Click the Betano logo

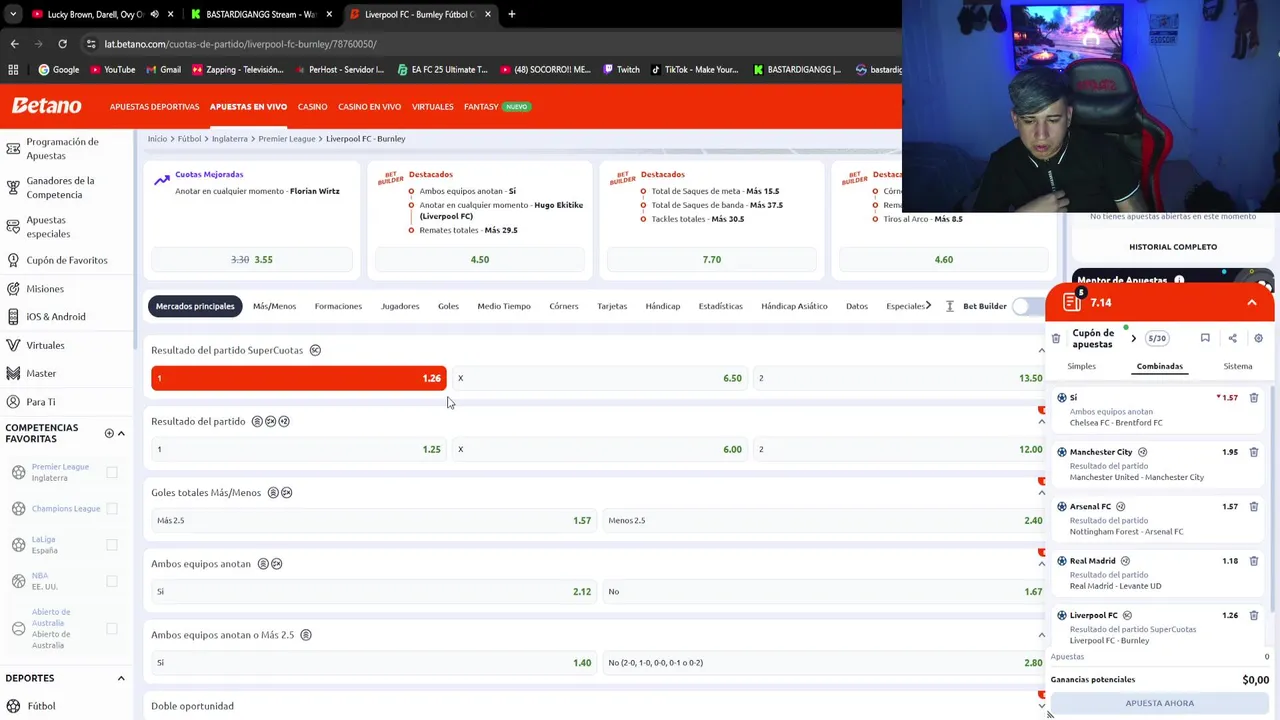(x=46, y=106)
